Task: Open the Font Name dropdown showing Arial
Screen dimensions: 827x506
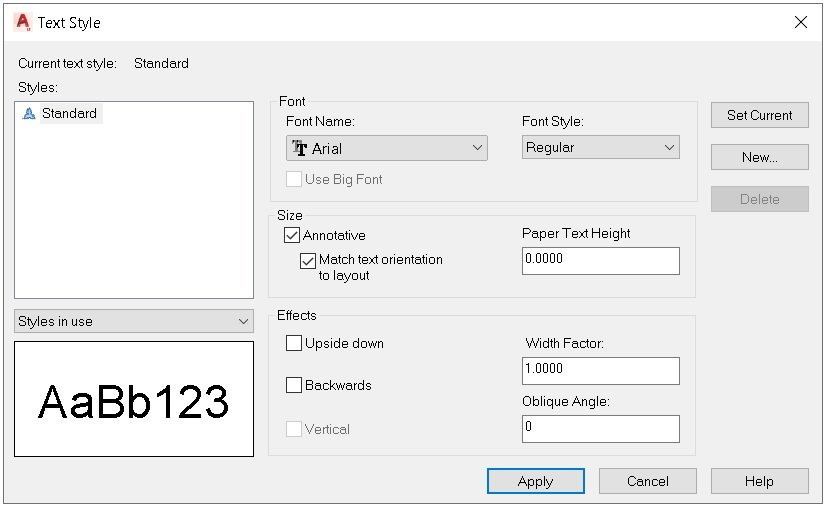Action: click(387, 148)
